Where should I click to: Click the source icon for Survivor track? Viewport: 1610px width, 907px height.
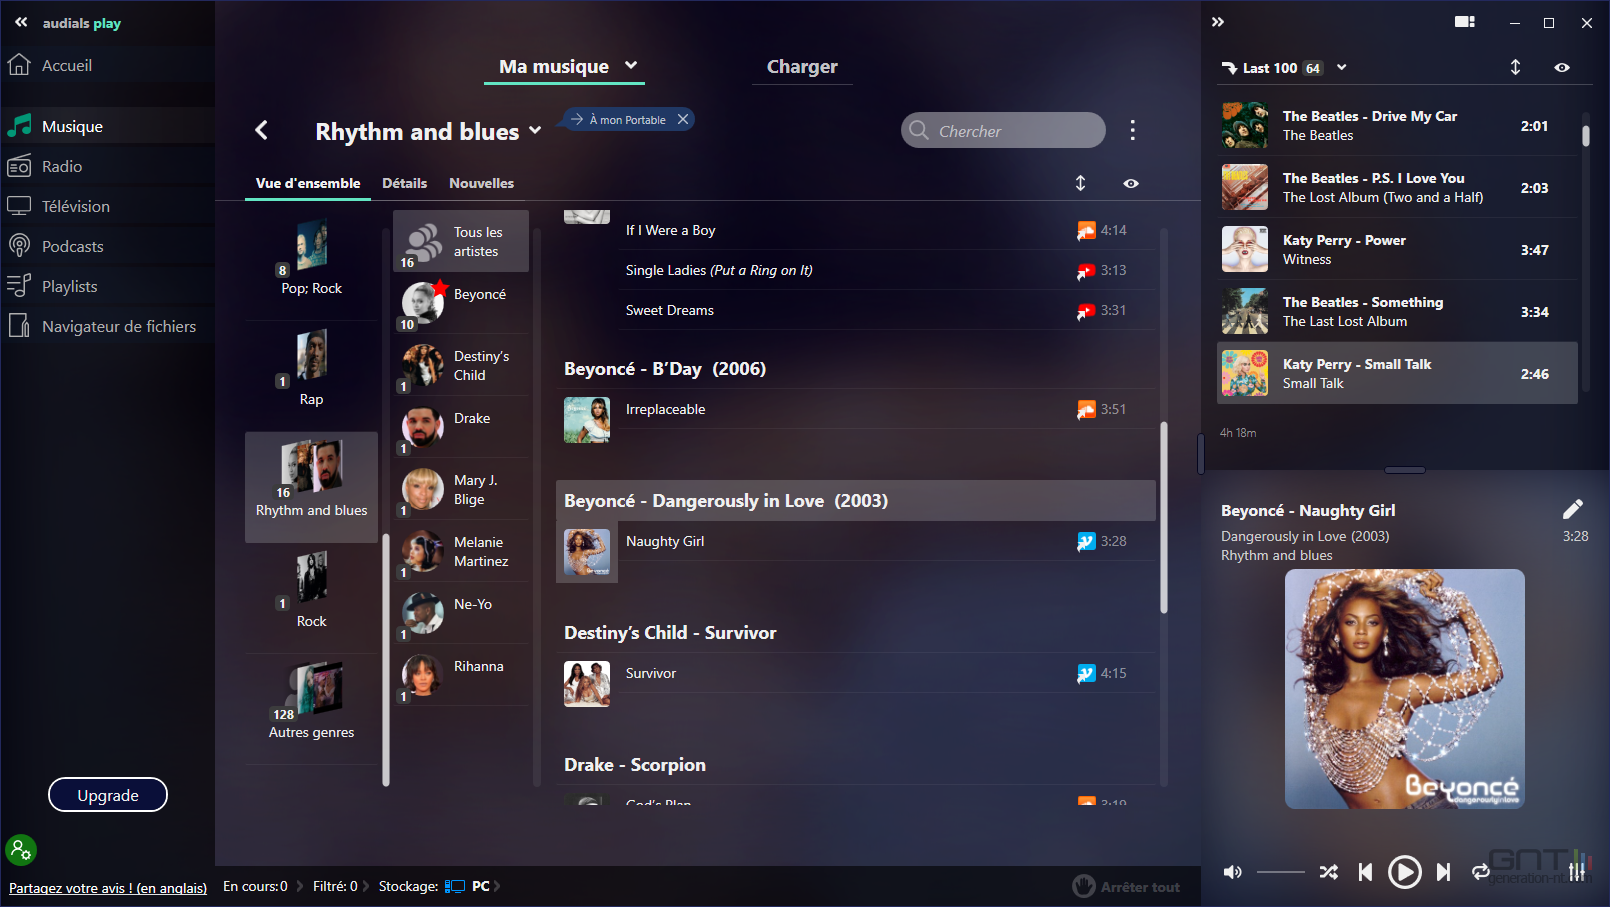point(1086,673)
